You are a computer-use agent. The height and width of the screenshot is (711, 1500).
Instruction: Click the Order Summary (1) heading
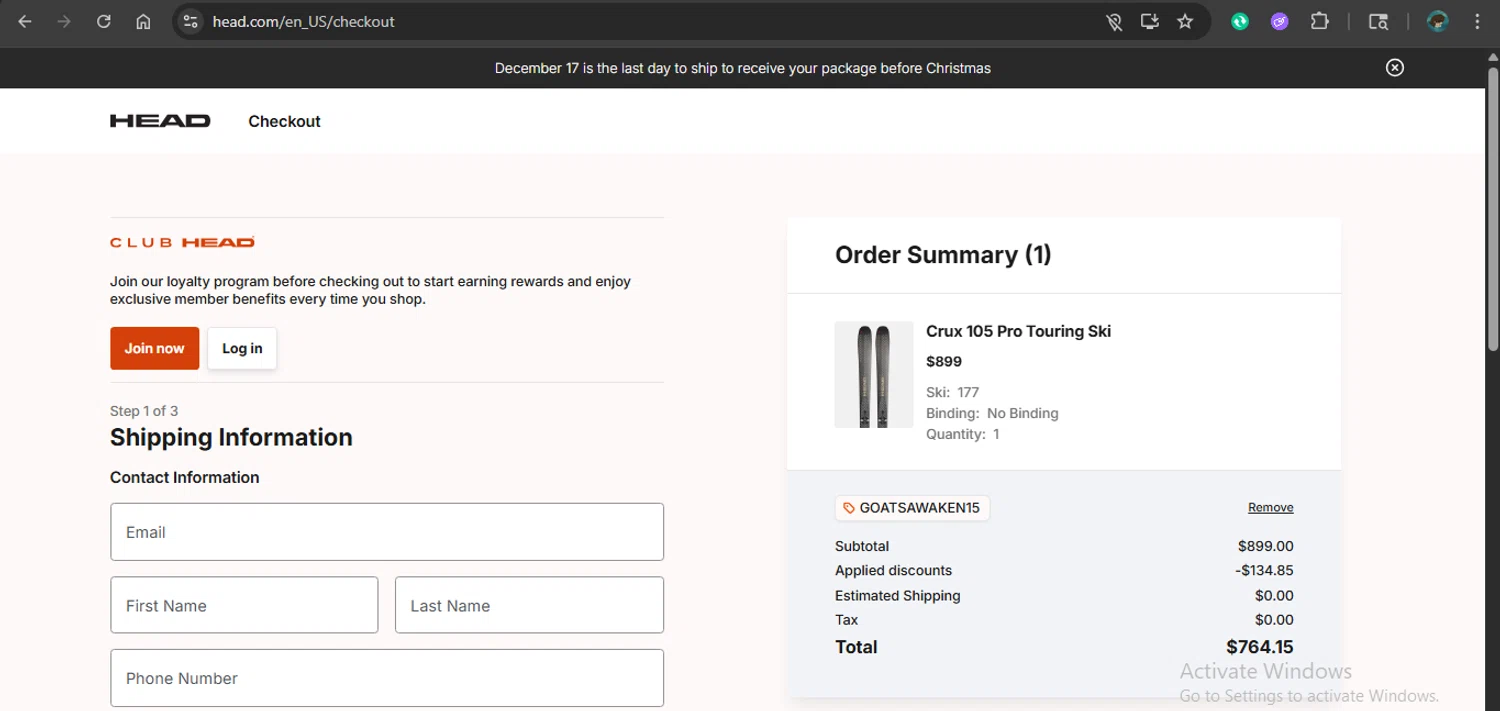pyautogui.click(x=943, y=255)
